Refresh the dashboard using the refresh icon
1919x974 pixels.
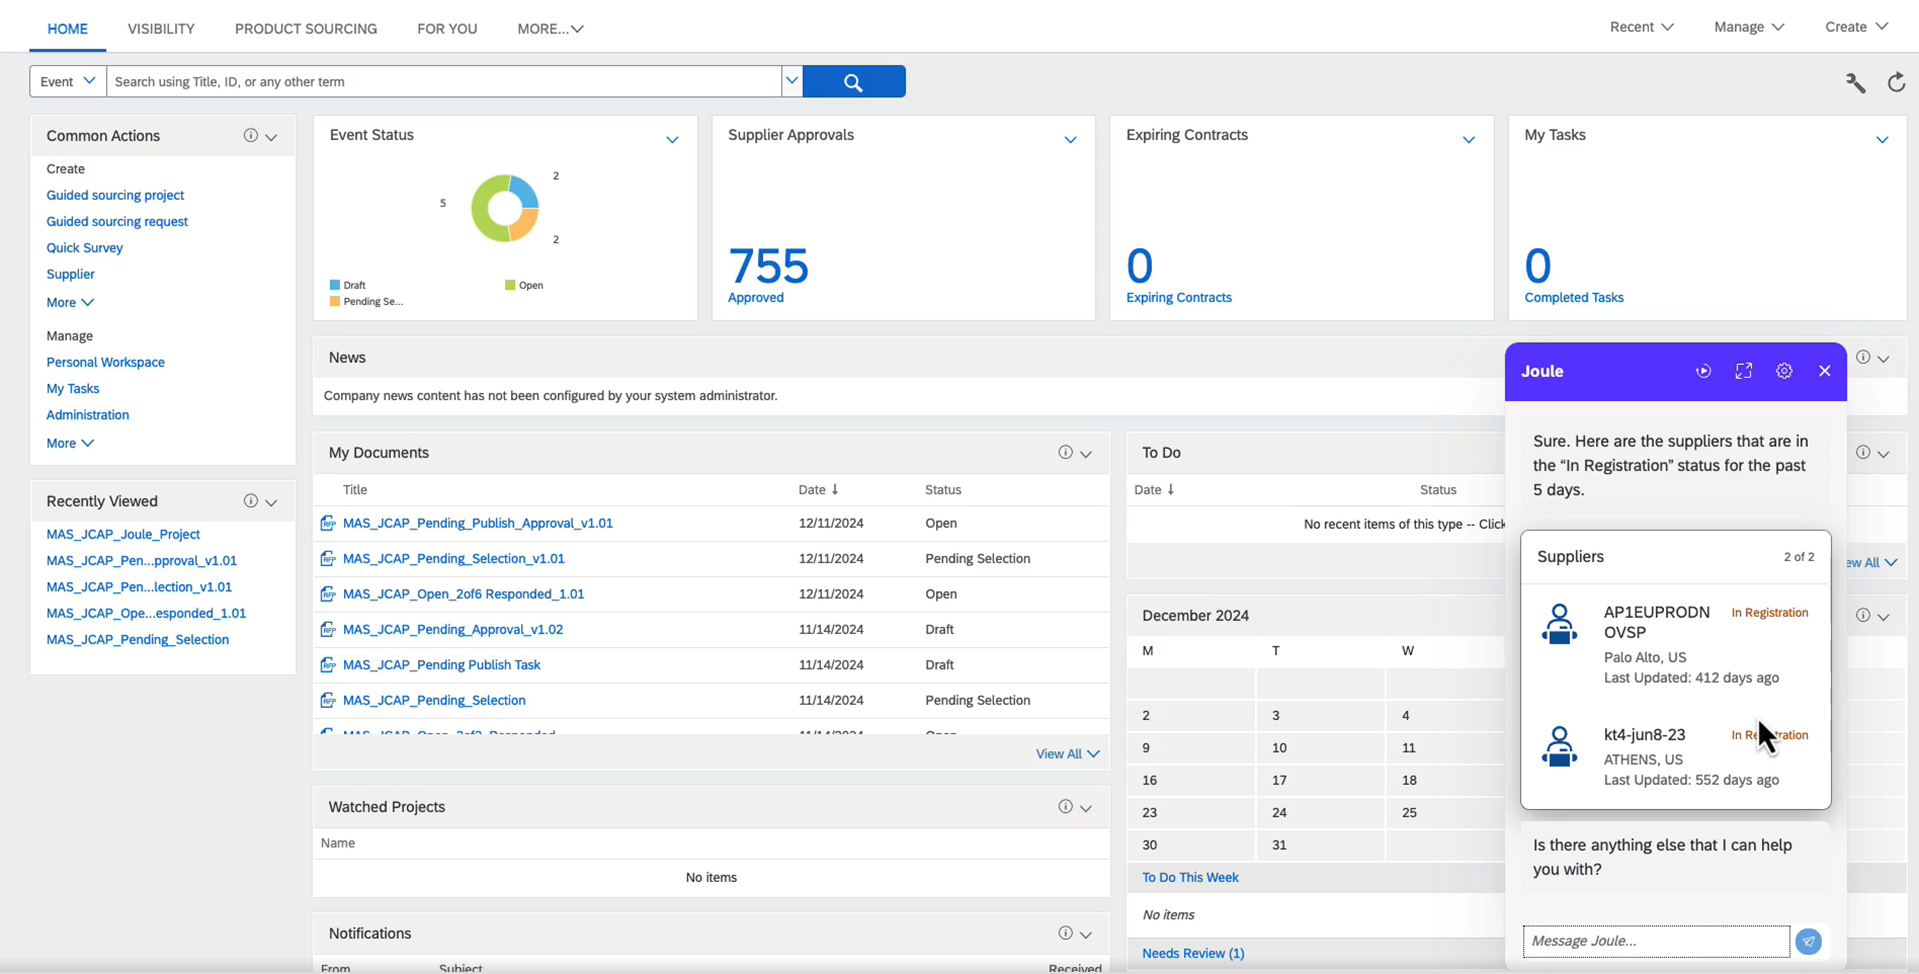point(1896,82)
